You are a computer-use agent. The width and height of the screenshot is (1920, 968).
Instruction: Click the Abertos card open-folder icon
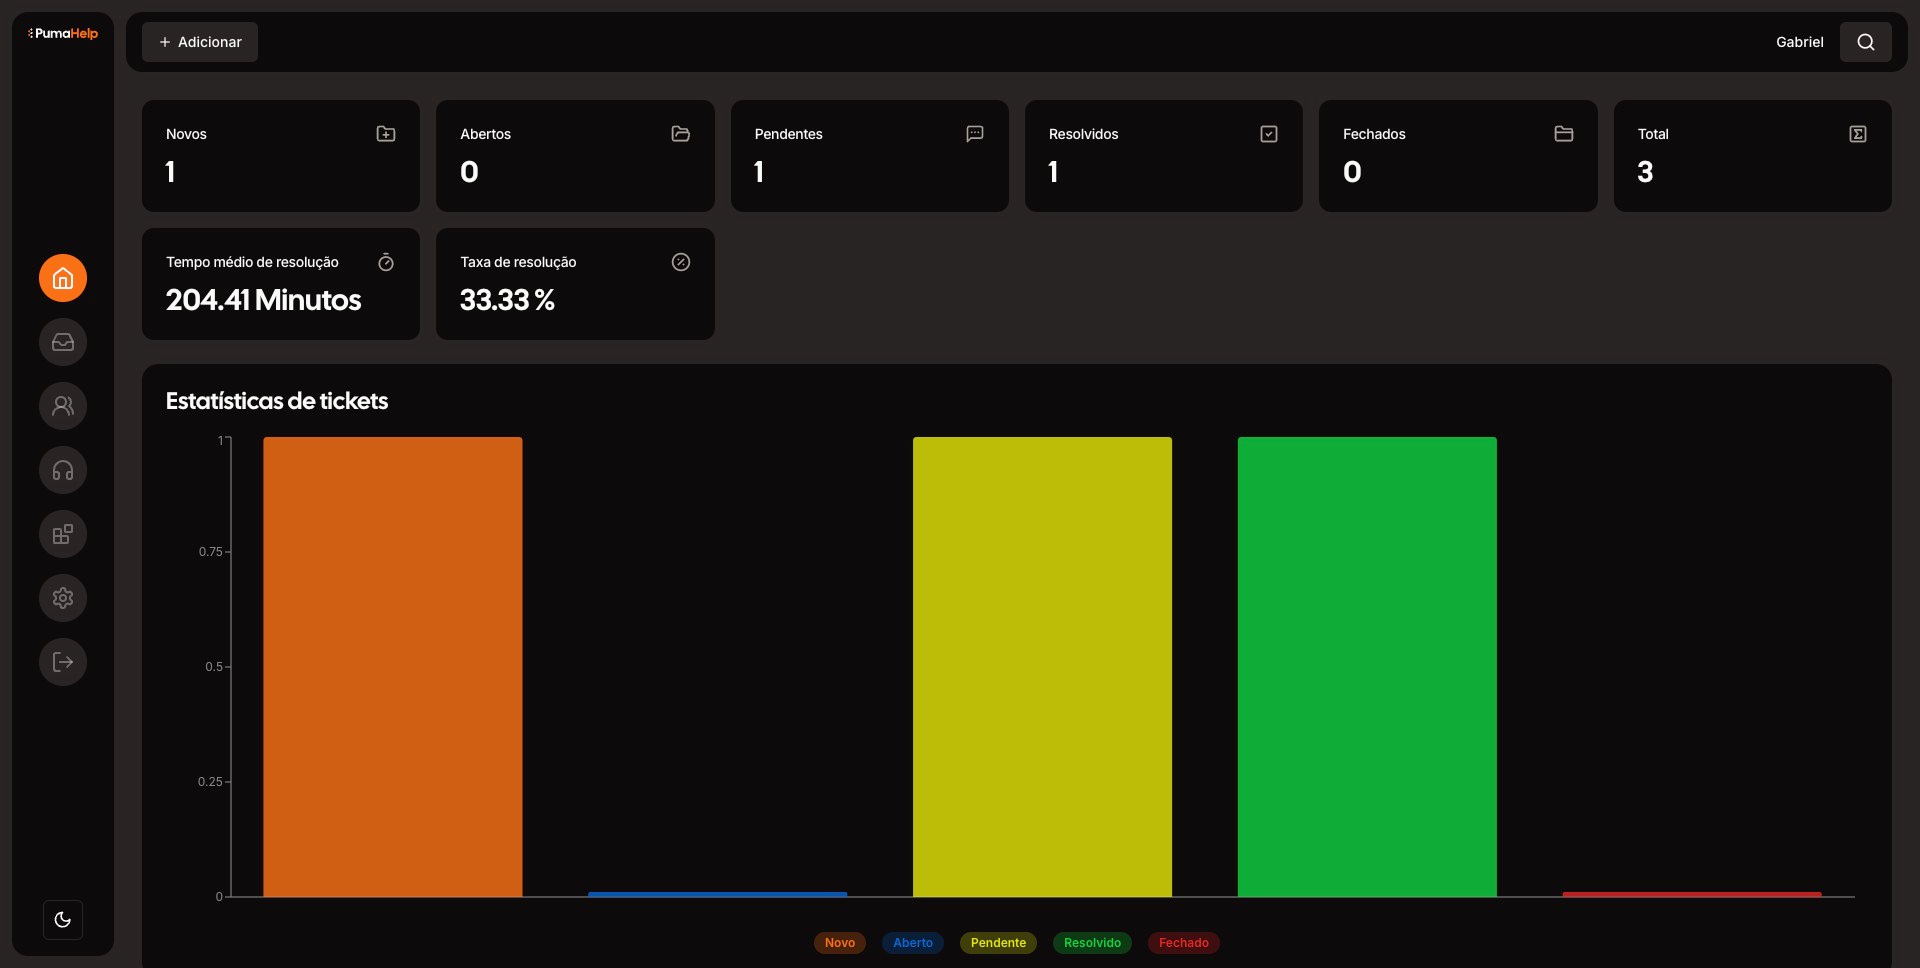[x=681, y=134]
